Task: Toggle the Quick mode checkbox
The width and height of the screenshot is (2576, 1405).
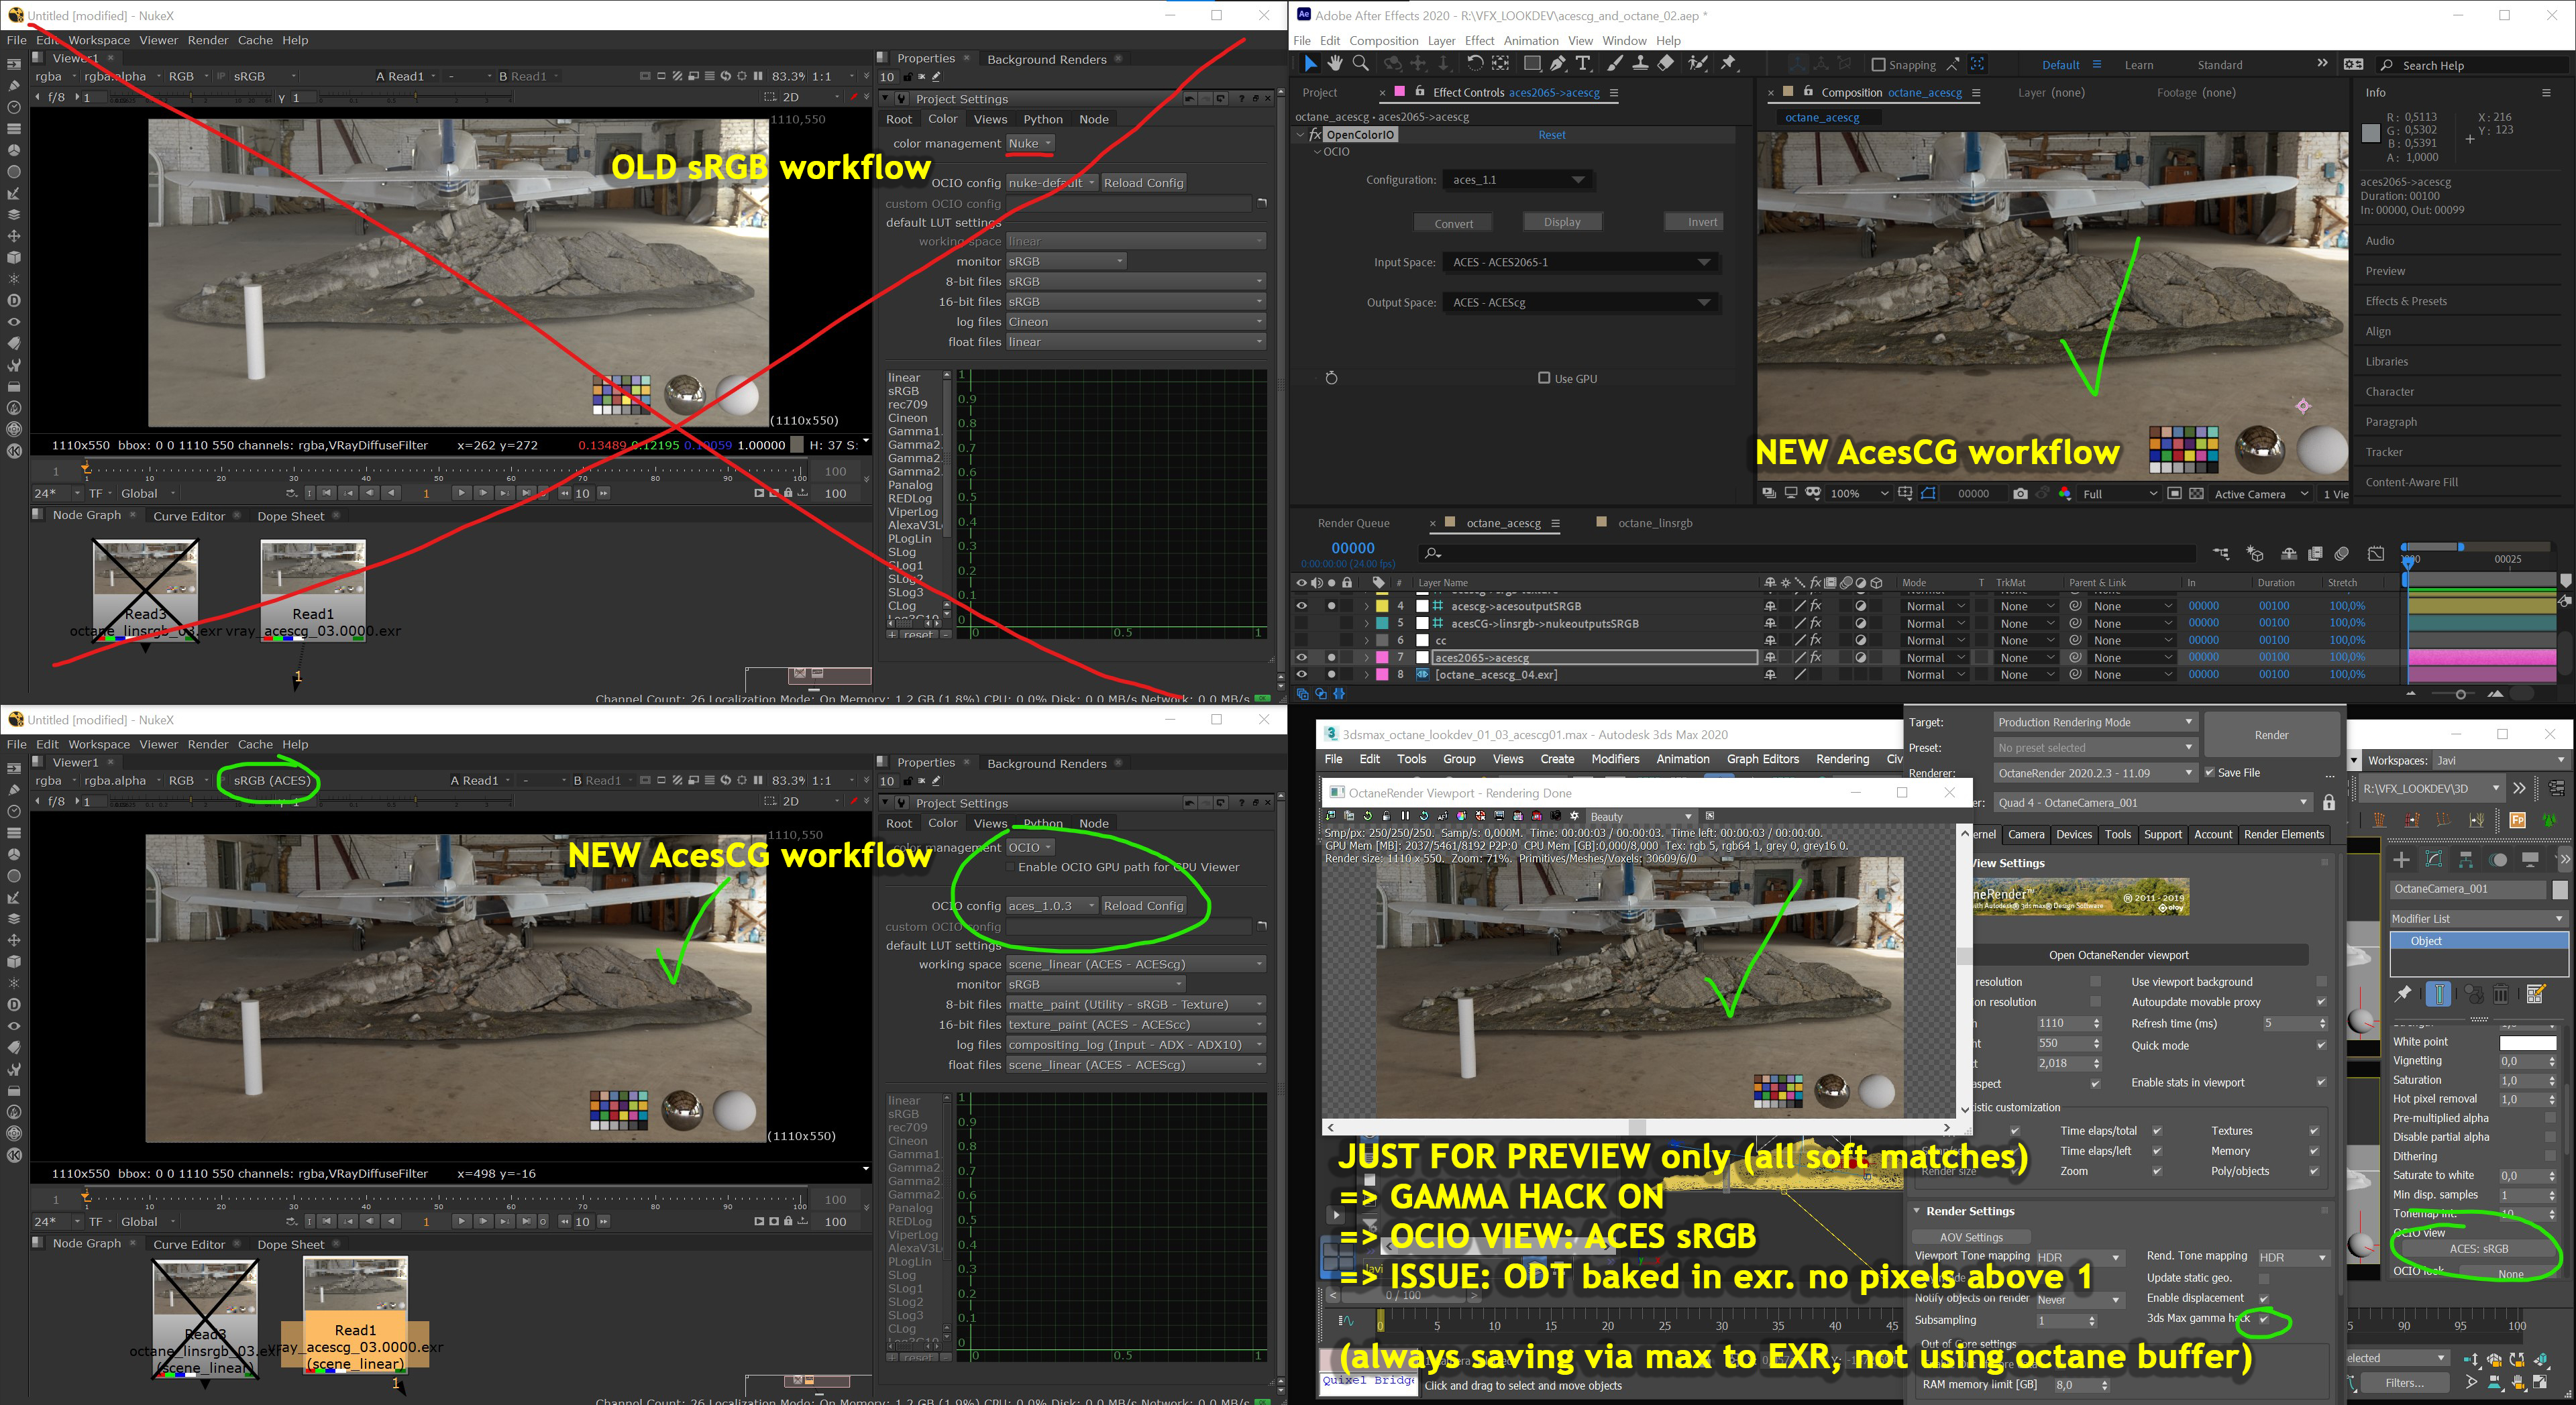Action: pyautogui.click(x=2321, y=1046)
